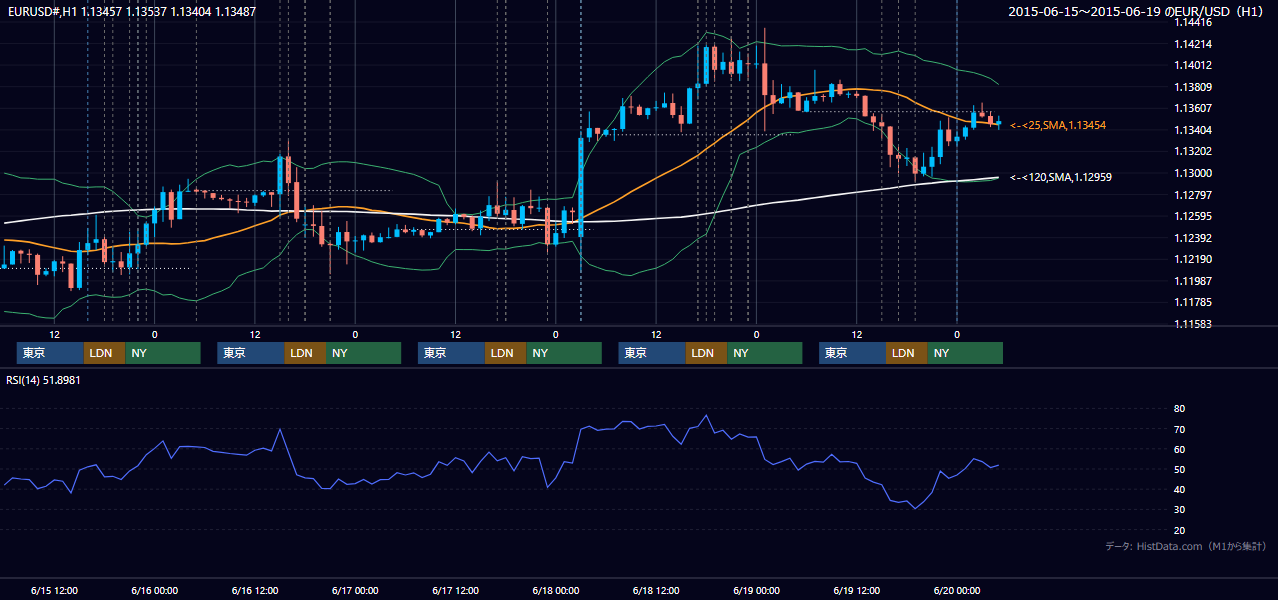Select the LDN session box above 6/16 12:00

tap(304, 353)
